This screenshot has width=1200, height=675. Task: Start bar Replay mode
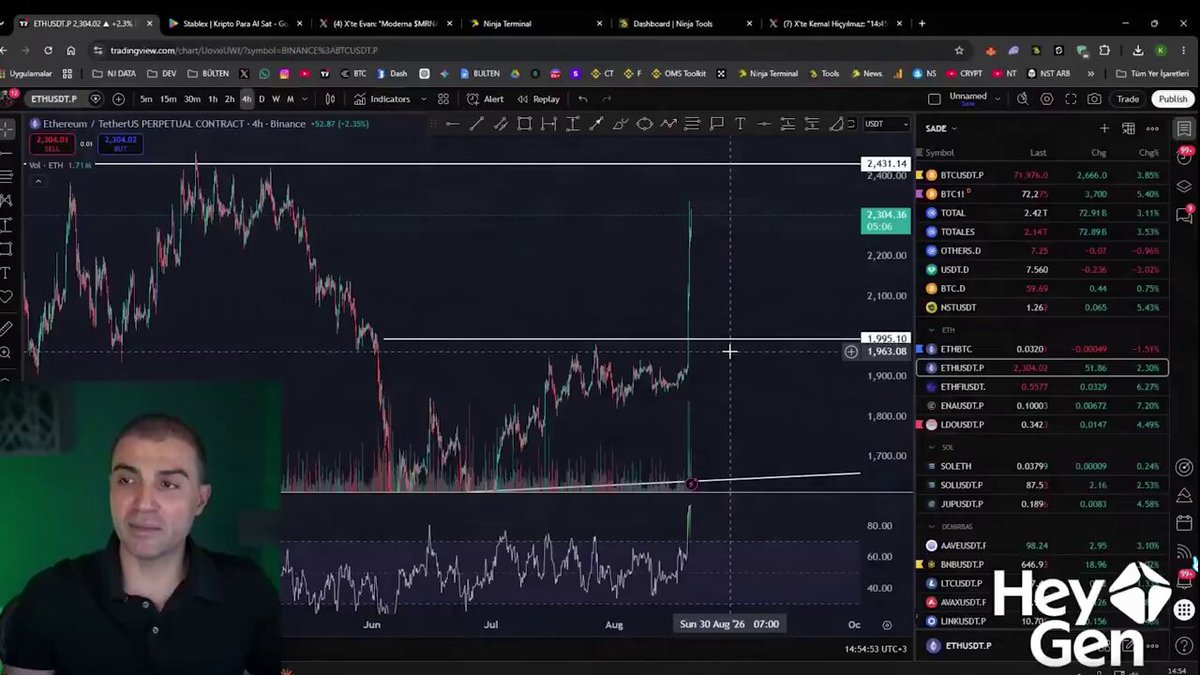click(x=539, y=99)
